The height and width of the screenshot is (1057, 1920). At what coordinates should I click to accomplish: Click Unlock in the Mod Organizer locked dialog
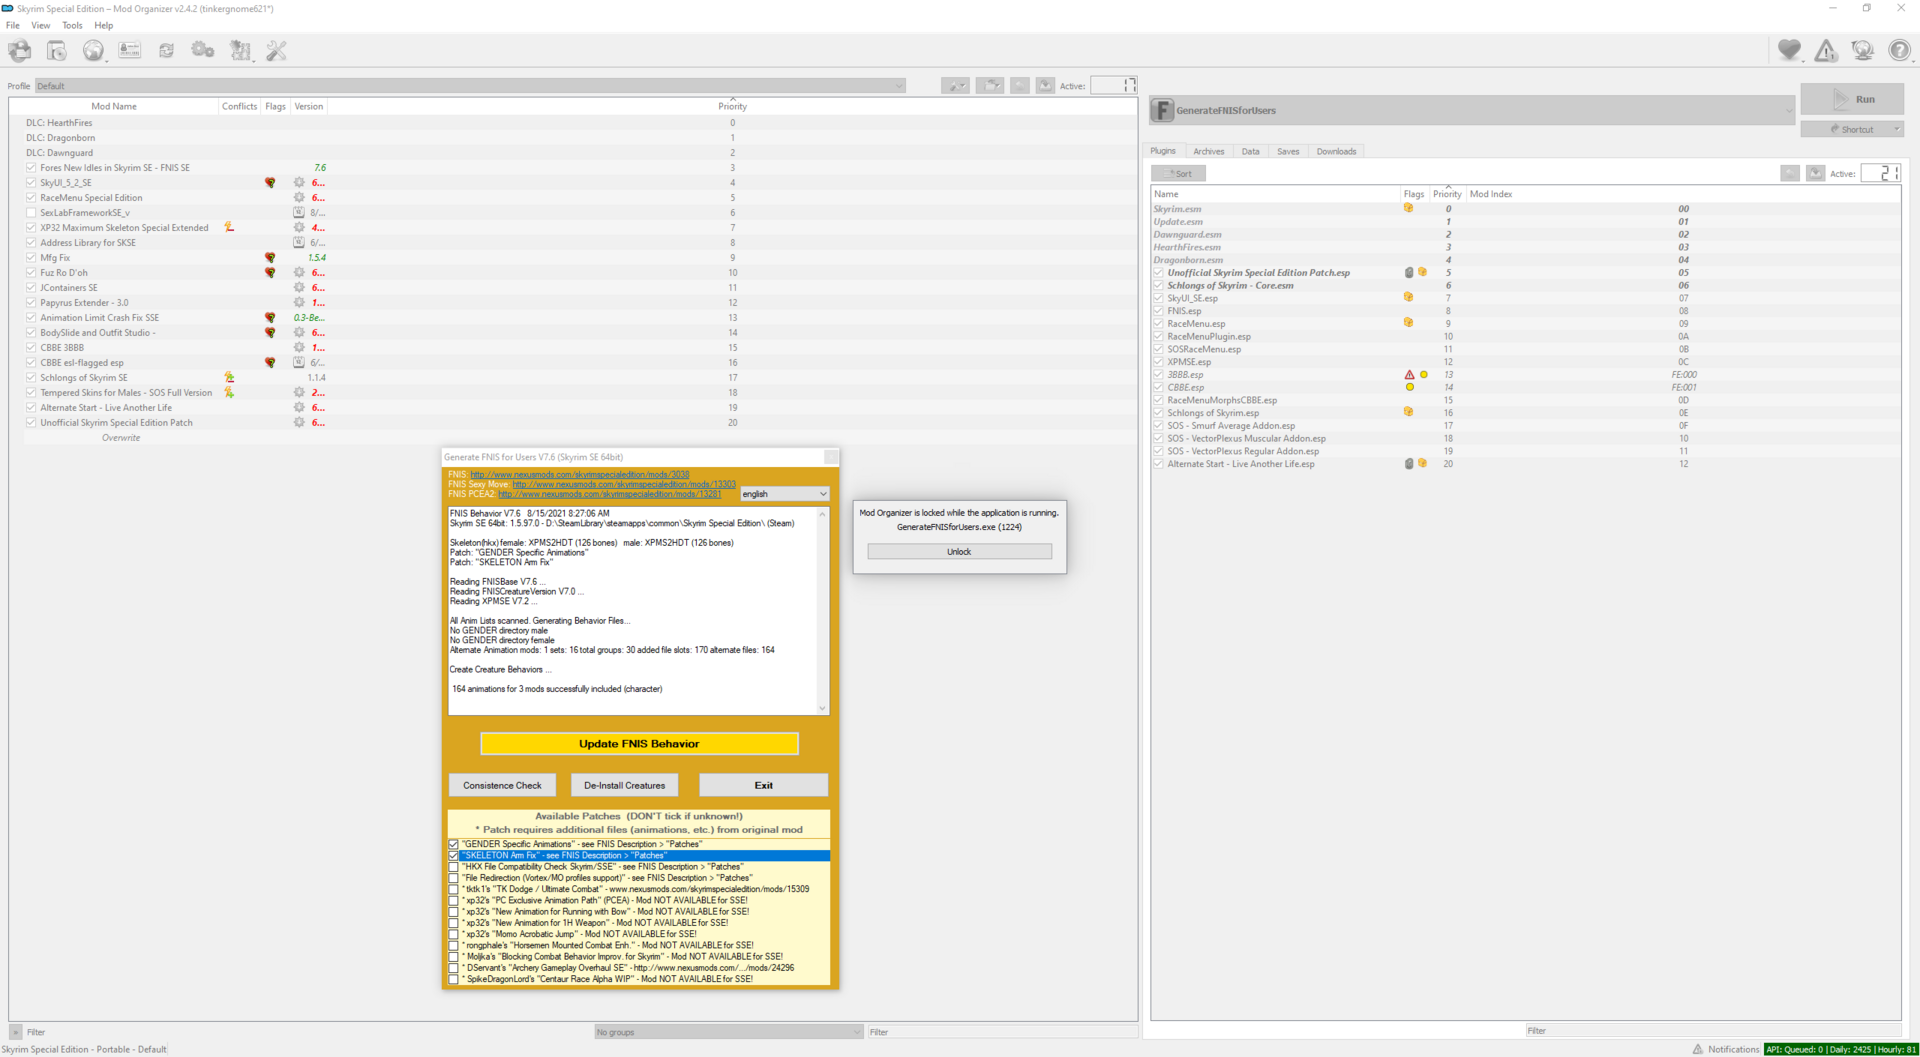959,552
